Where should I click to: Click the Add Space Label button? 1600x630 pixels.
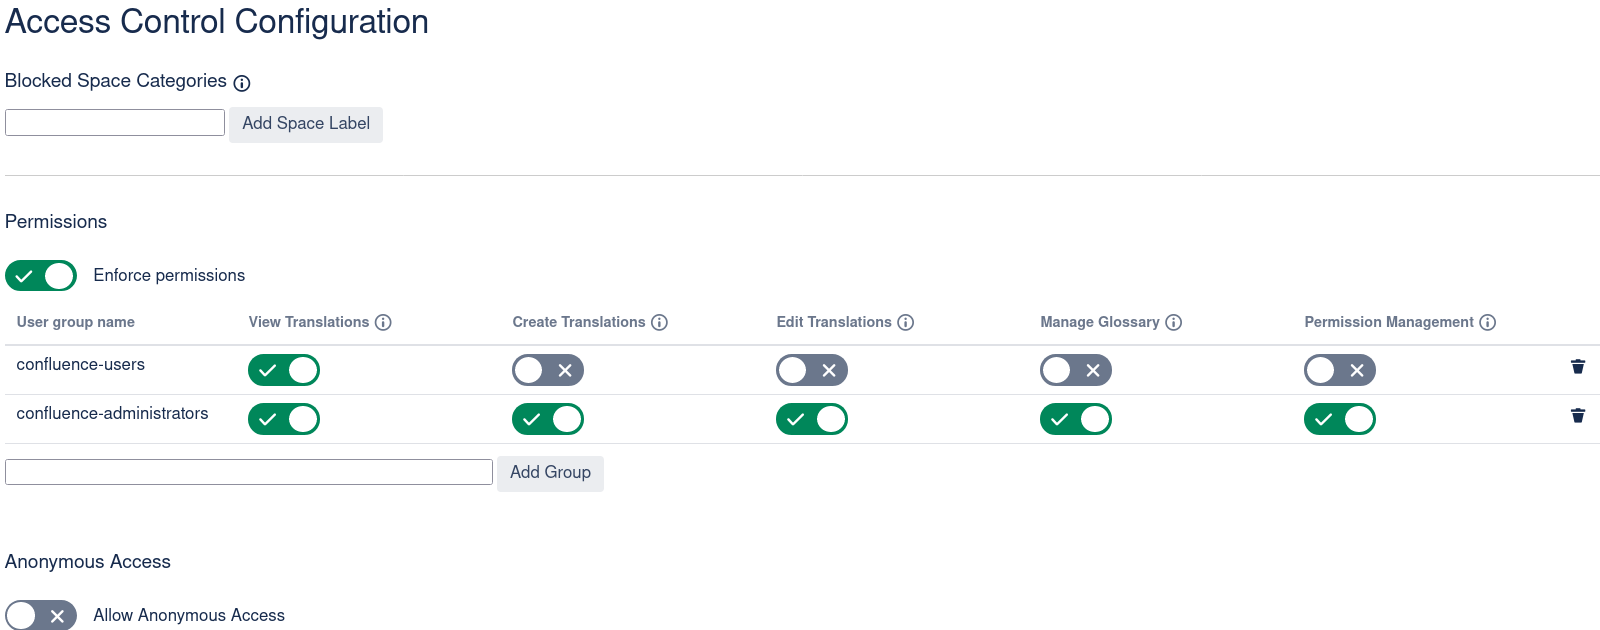point(305,124)
